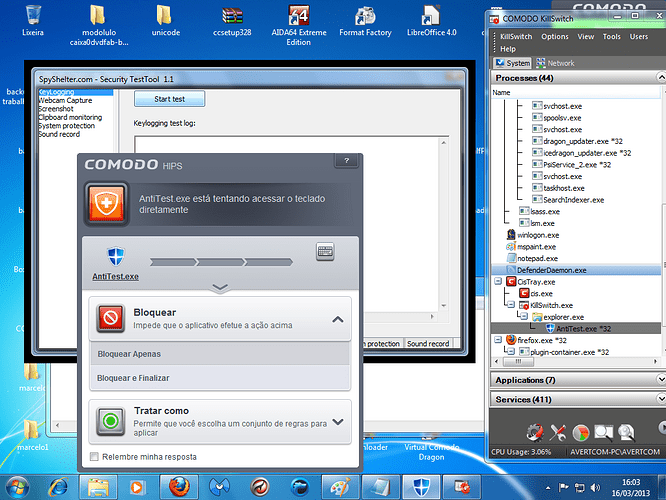This screenshot has height=500, width=666.
Task: Click the Start test button in SpyShelter
Action: [169, 99]
